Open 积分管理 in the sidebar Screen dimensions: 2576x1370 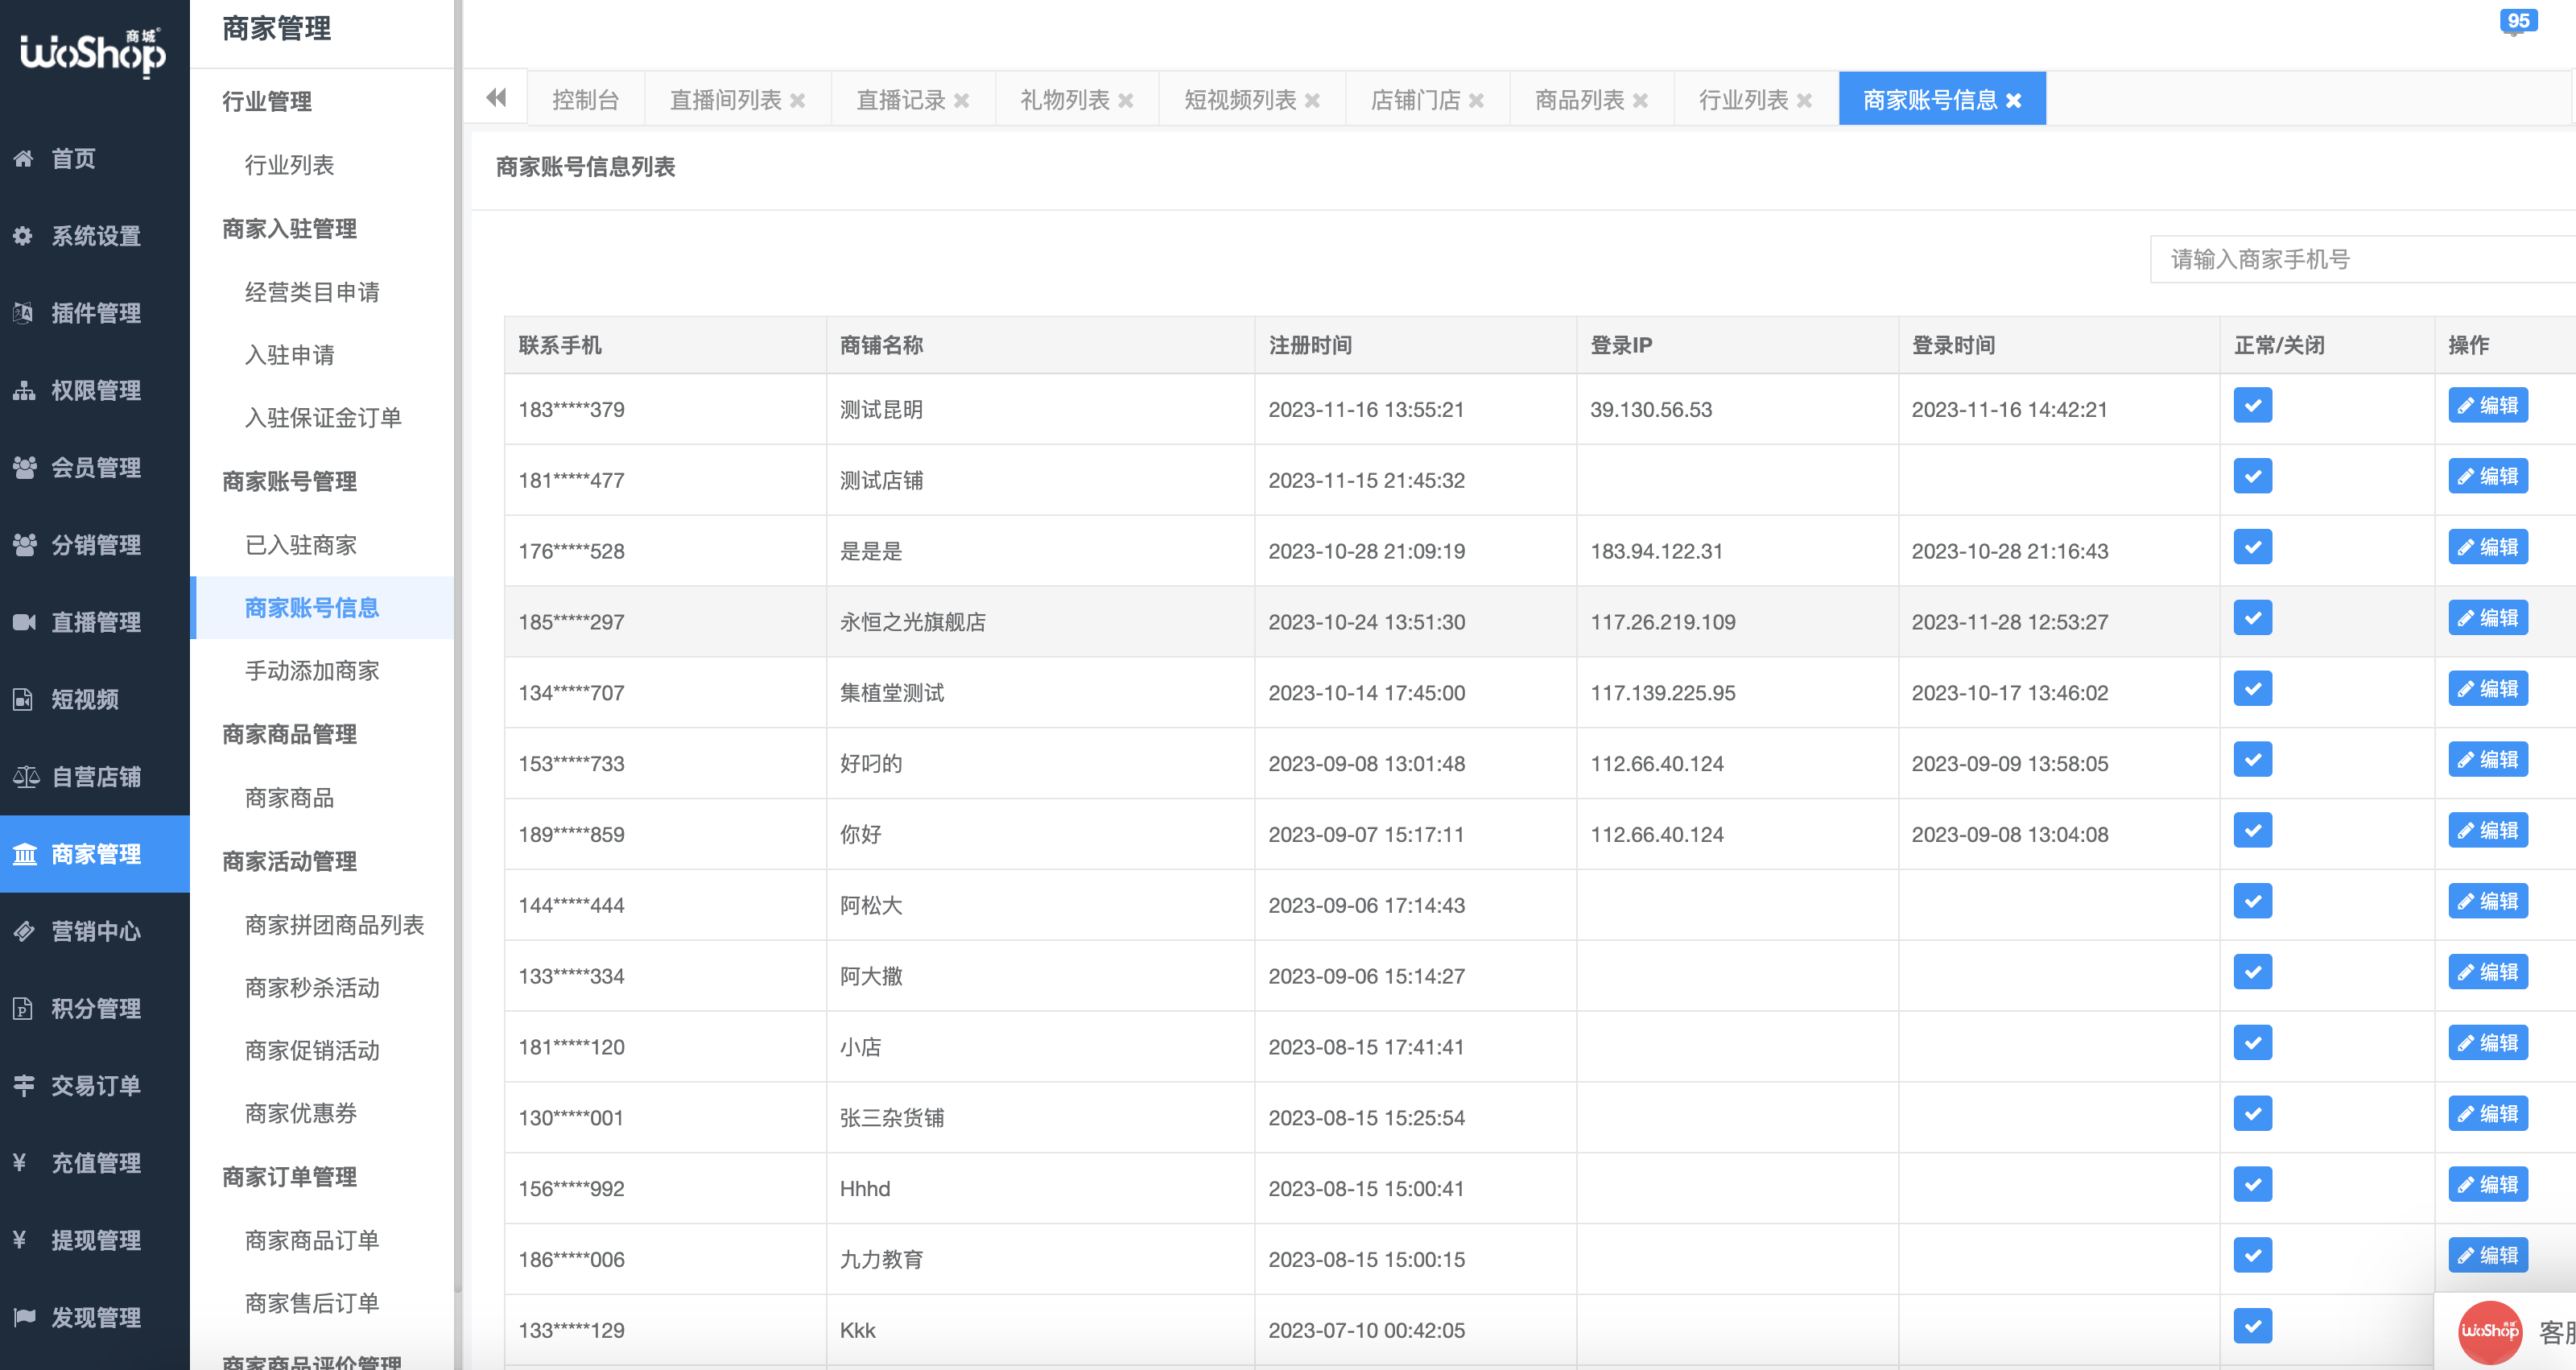point(95,1008)
